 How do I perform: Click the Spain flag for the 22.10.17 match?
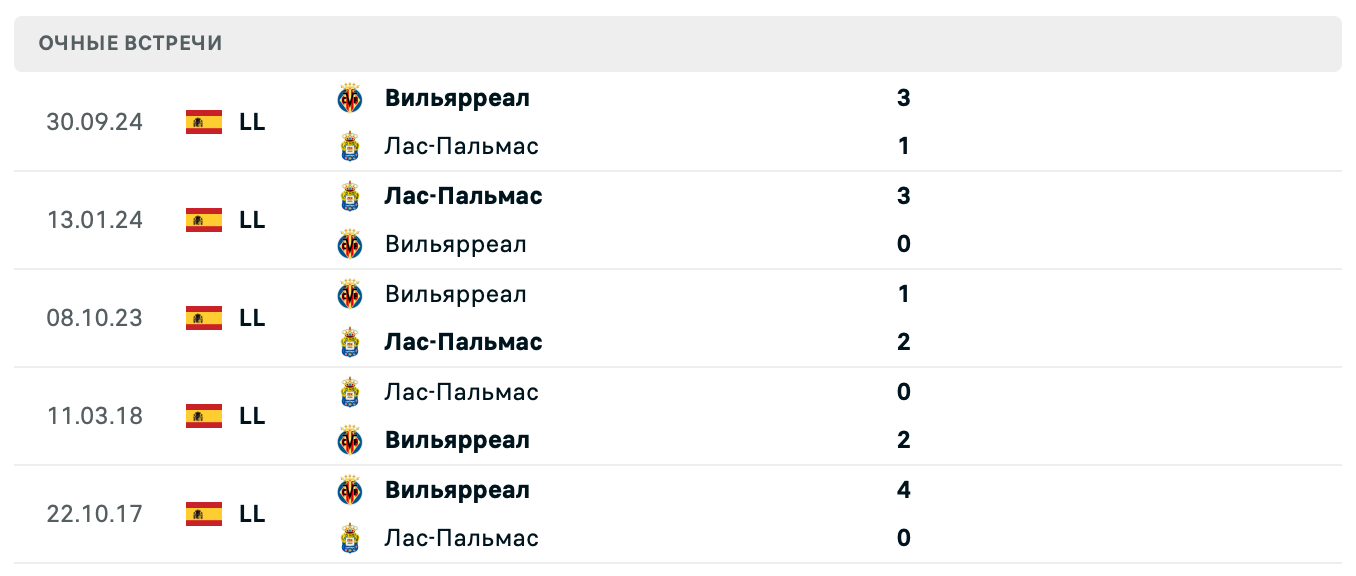click(x=204, y=514)
